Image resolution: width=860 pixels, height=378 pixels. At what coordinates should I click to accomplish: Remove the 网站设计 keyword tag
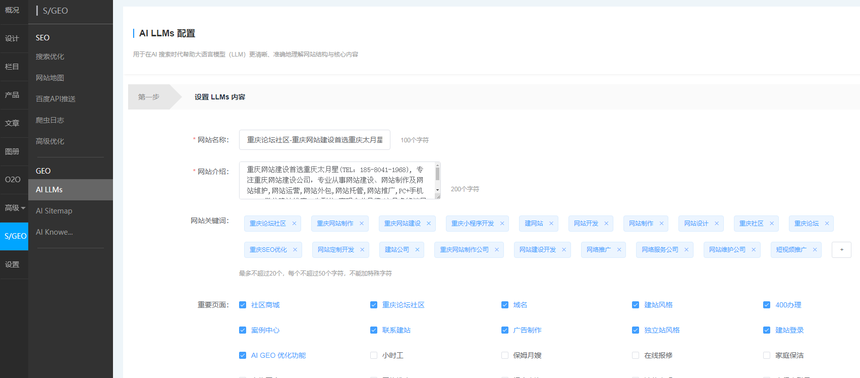716,223
